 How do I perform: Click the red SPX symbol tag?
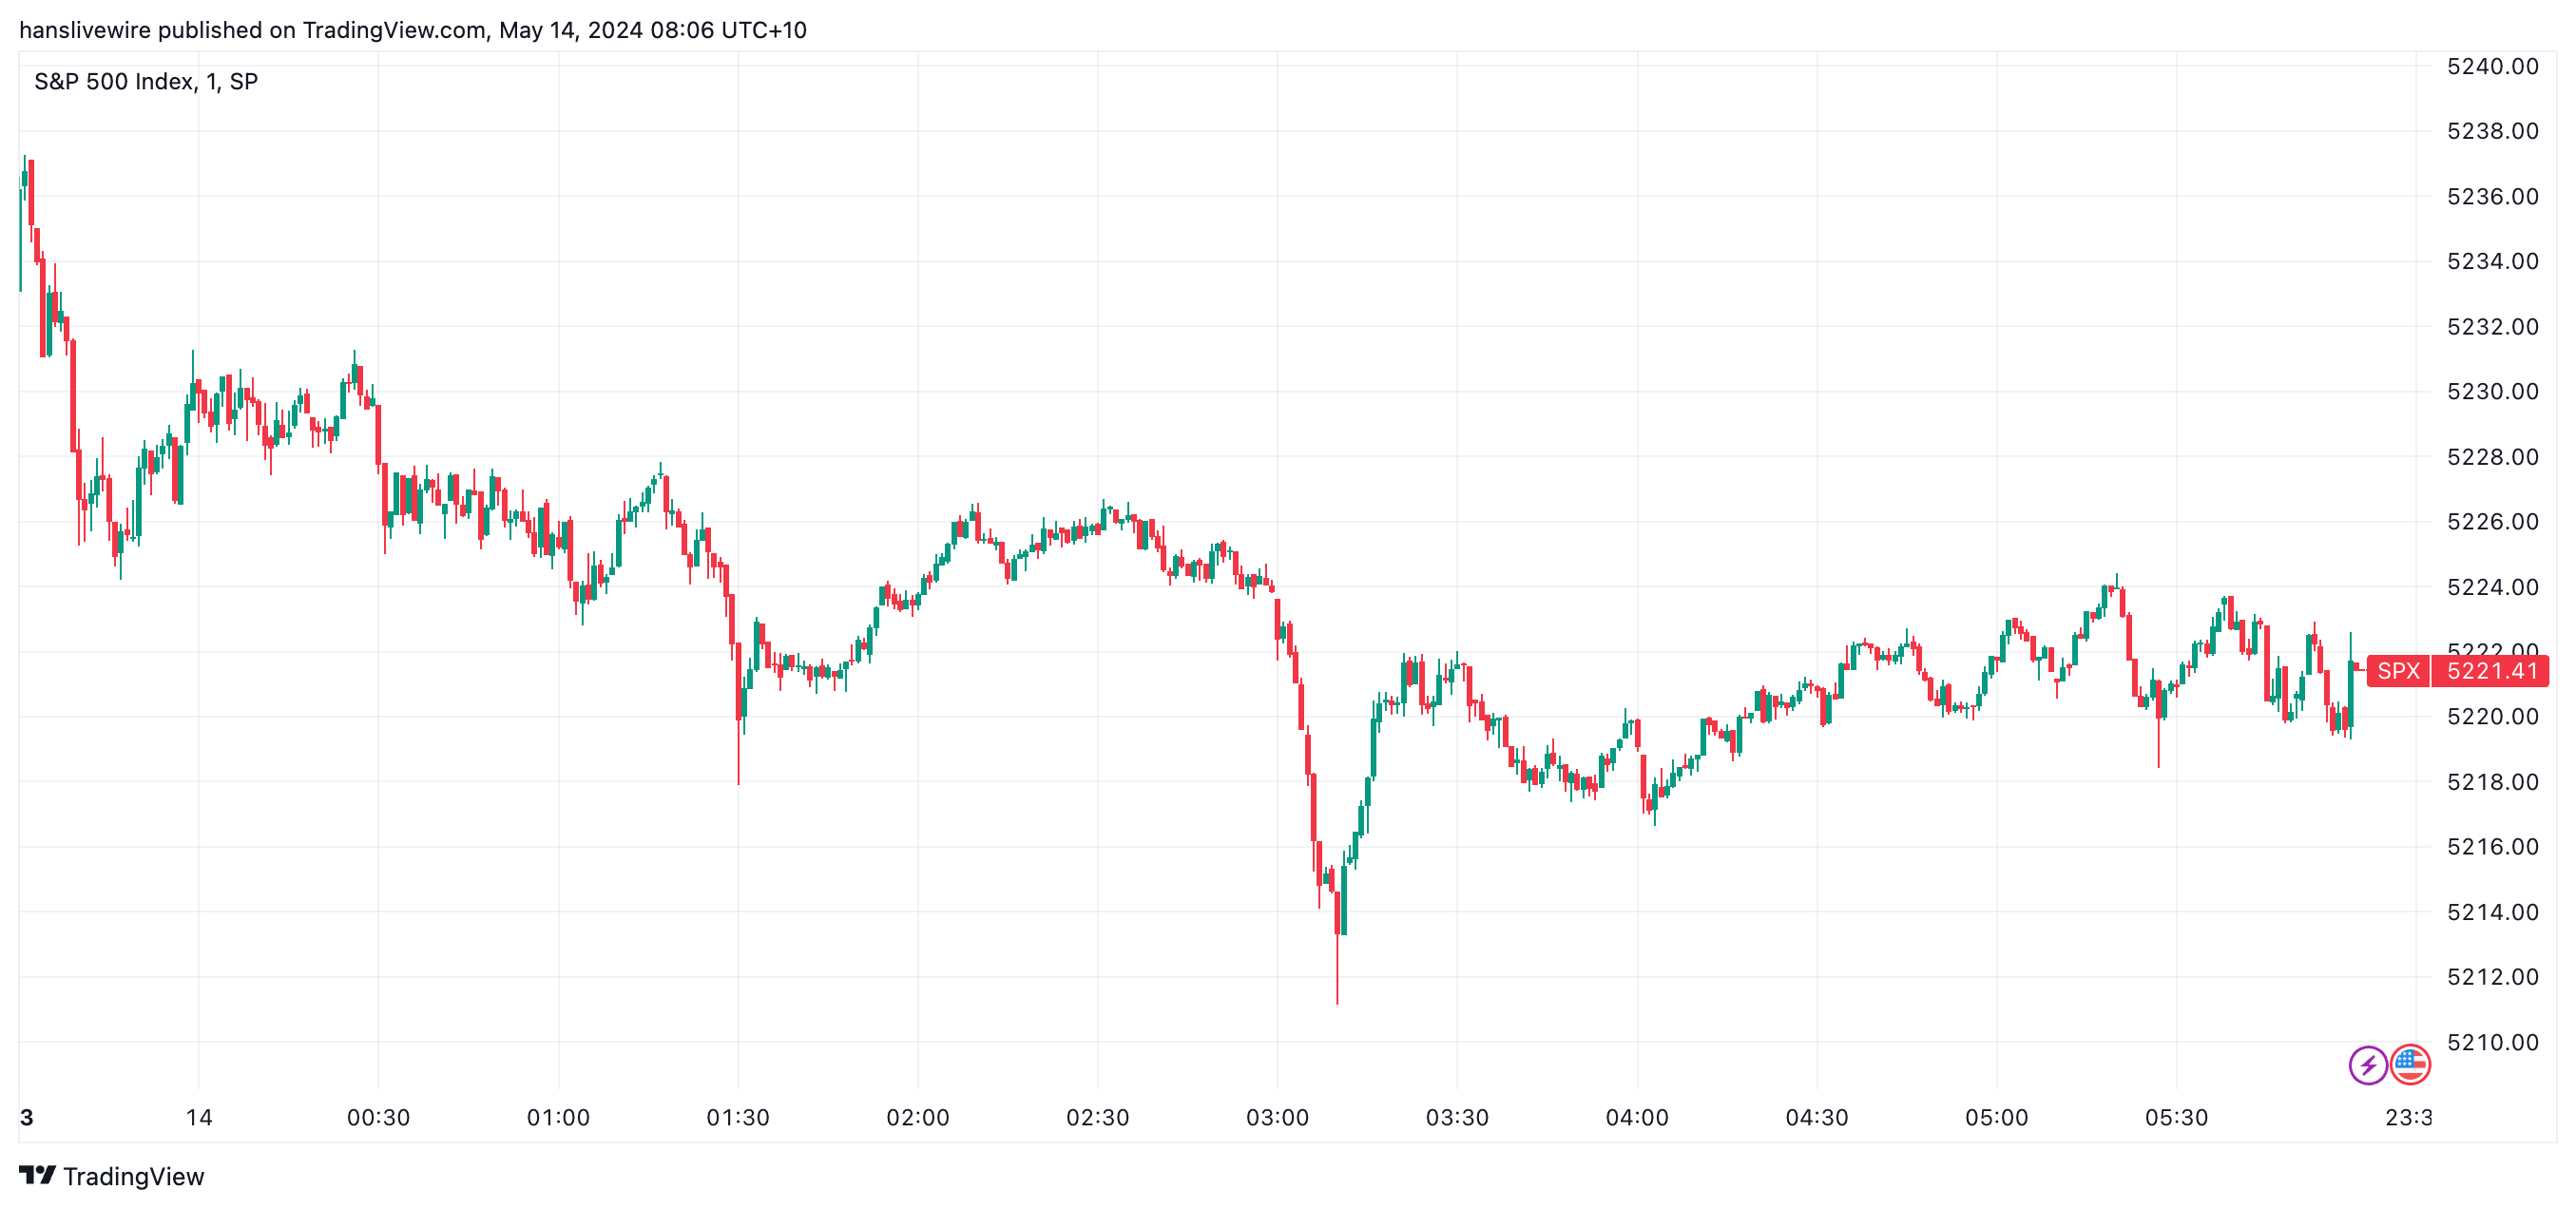(x=2398, y=671)
